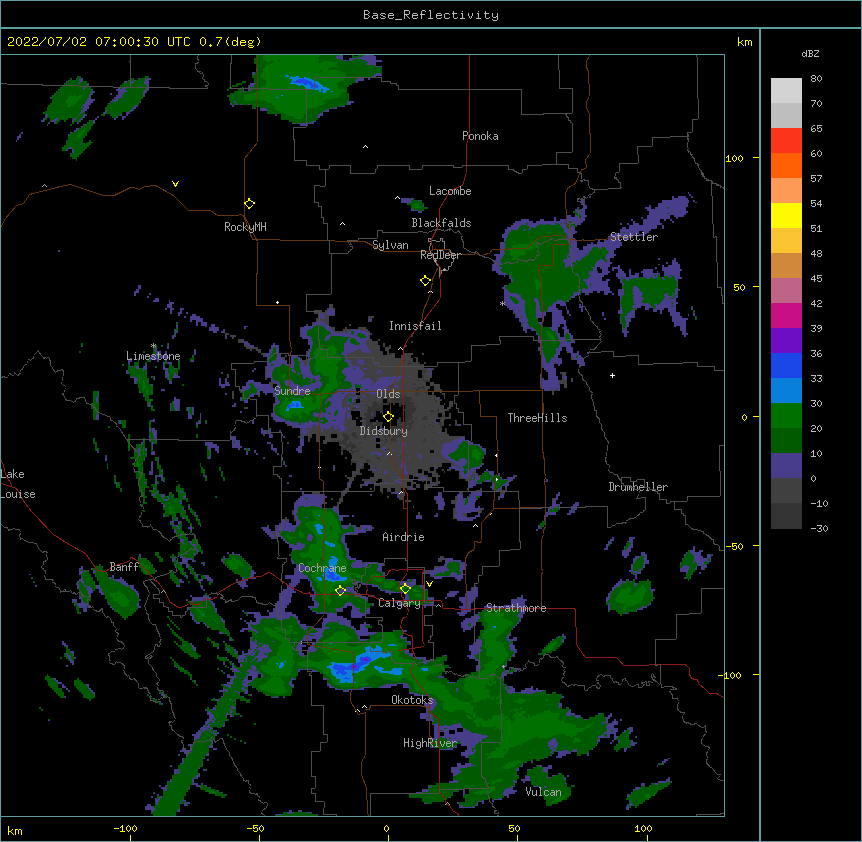The image size is (862, 842).
Task: Click the magenta 39 dBZ legend swatch
Action: click(786, 315)
